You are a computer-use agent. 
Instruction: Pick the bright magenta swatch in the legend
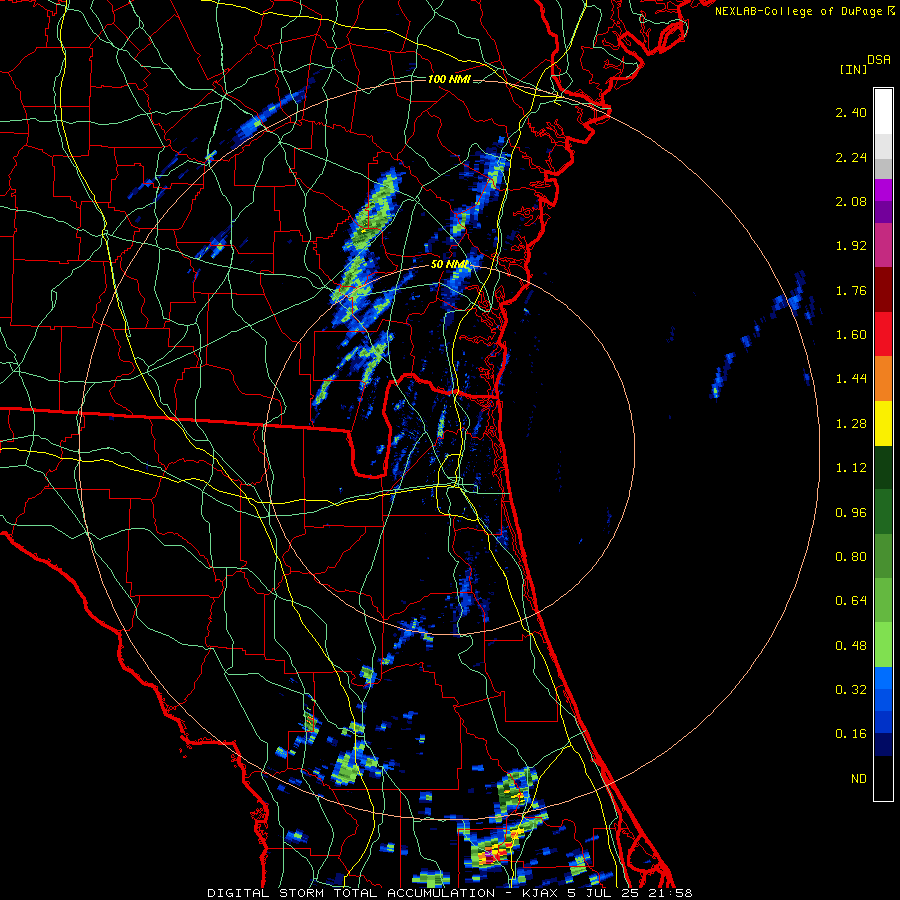883,191
